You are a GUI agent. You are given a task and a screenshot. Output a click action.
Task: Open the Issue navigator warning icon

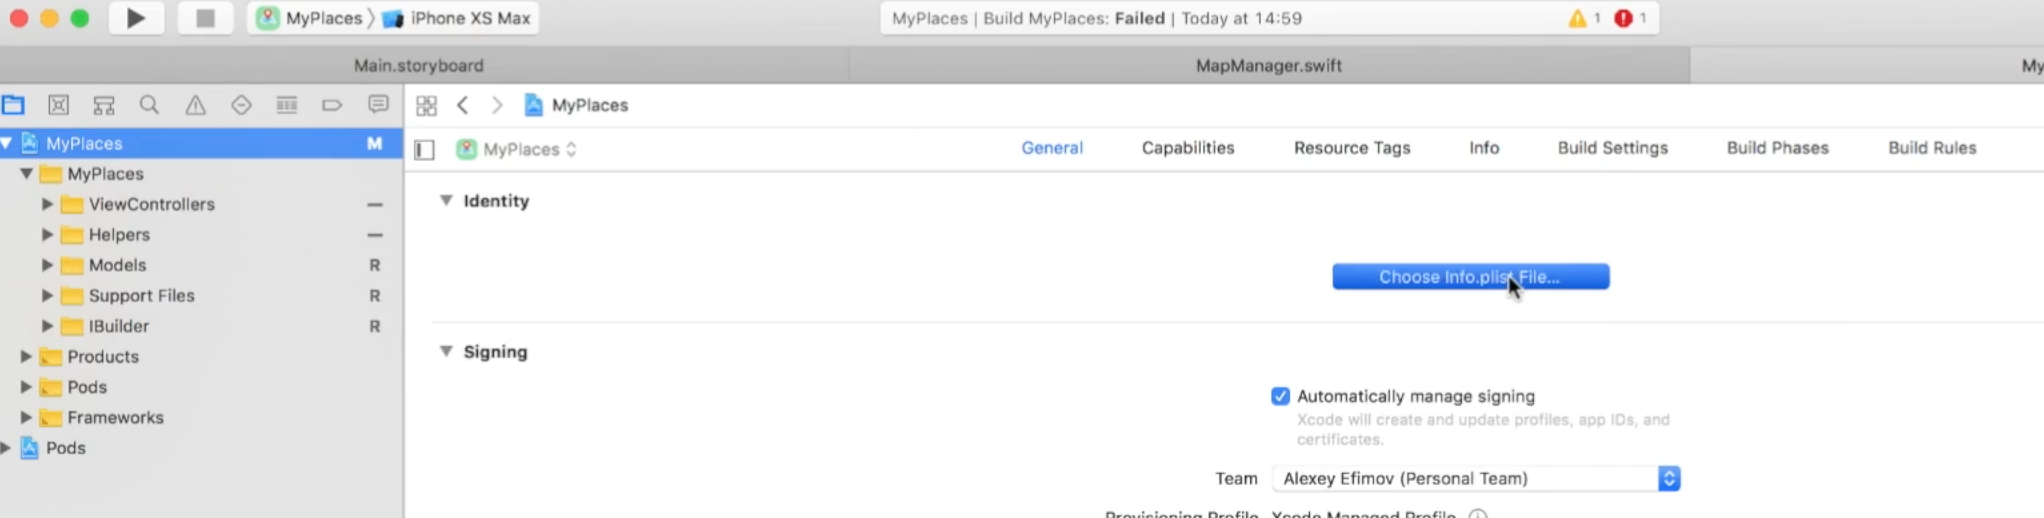coord(195,105)
